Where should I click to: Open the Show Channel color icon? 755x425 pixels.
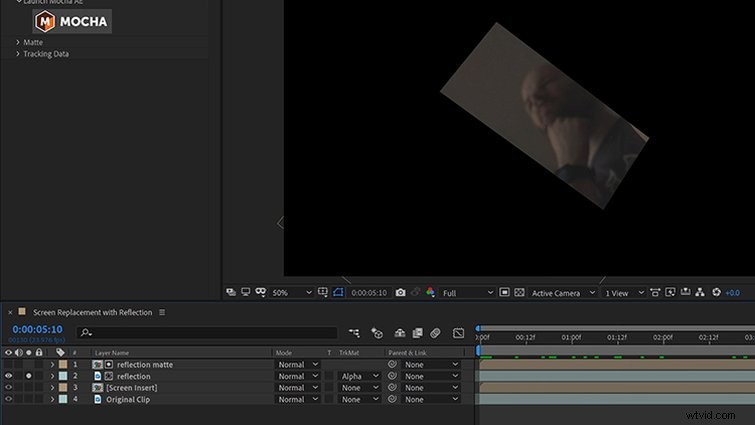coord(430,292)
